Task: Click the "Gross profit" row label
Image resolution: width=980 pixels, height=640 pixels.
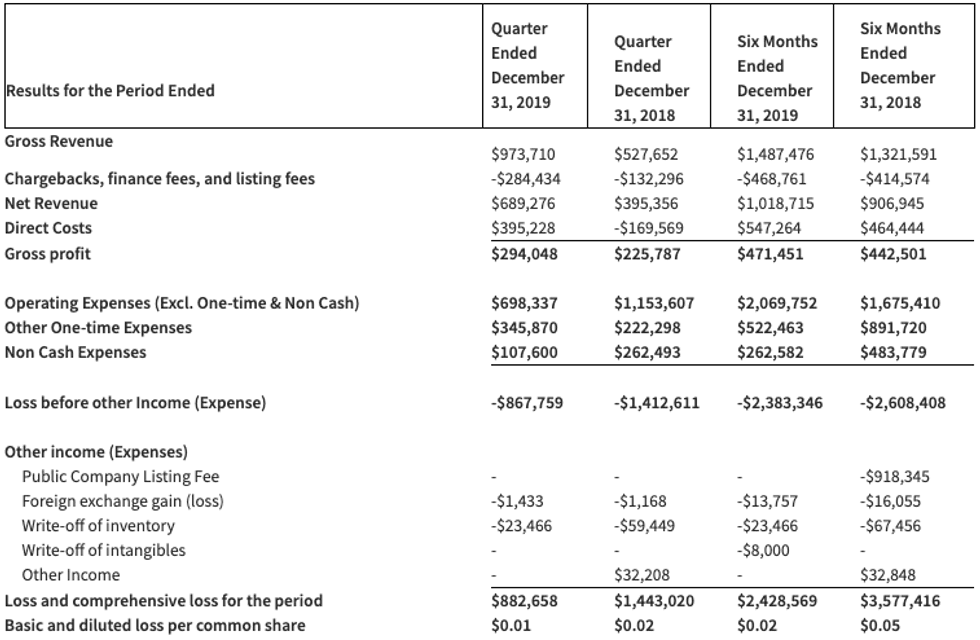Action: pyautogui.click(x=48, y=254)
